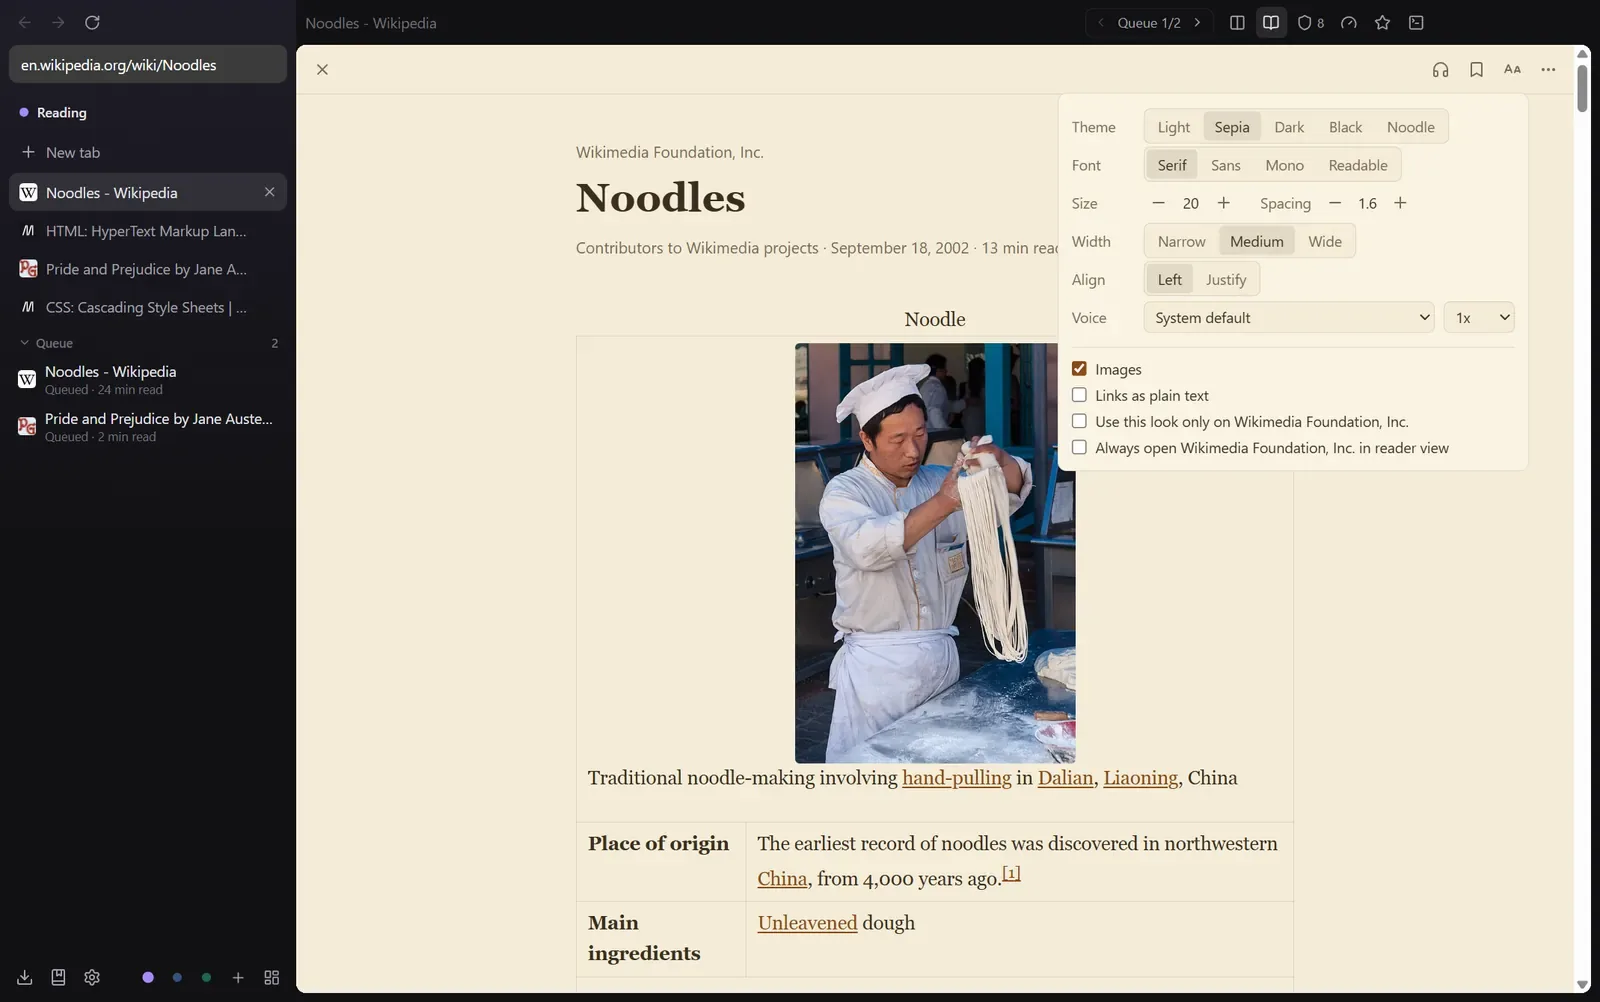Click the star favorite icon
1600x1002 pixels.
1382,22
